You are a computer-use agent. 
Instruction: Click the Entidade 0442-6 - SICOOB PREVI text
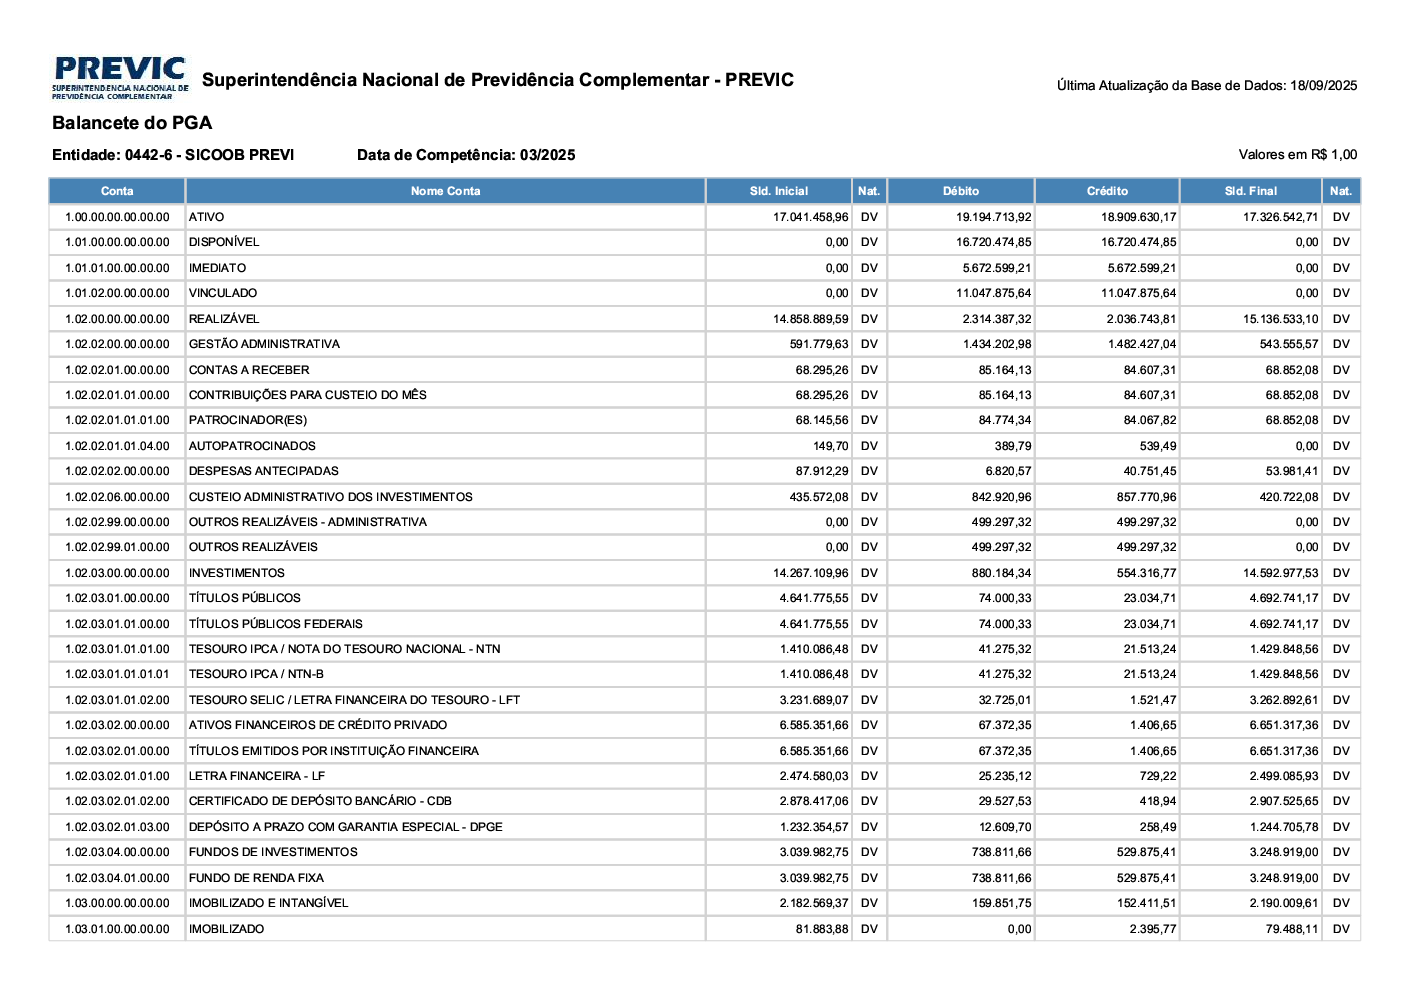coord(173,155)
